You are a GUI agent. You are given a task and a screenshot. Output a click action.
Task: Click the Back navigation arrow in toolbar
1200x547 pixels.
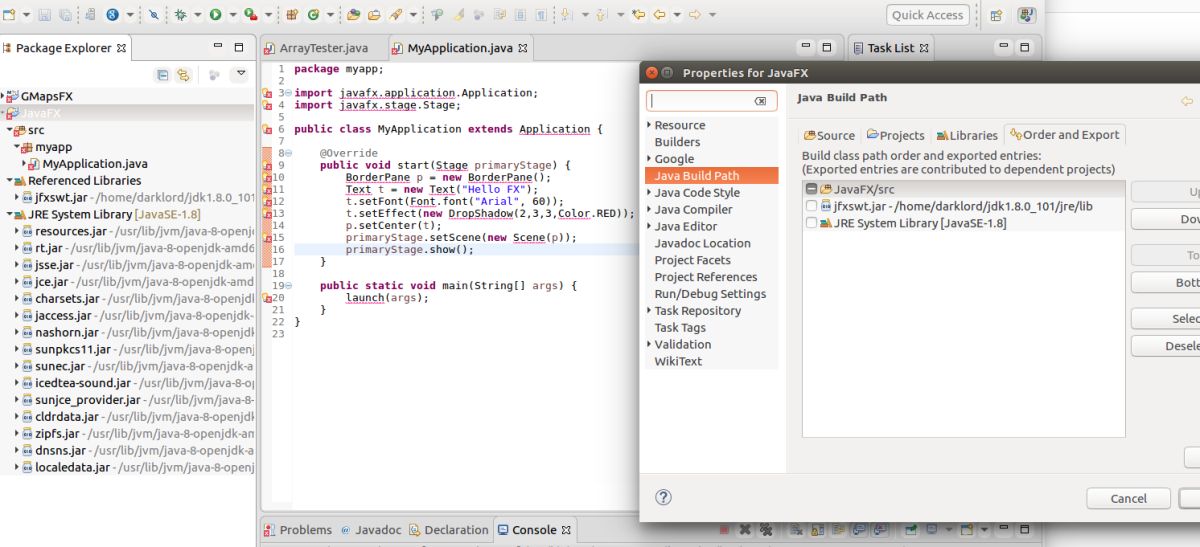pyautogui.click(x=659, y=15)
